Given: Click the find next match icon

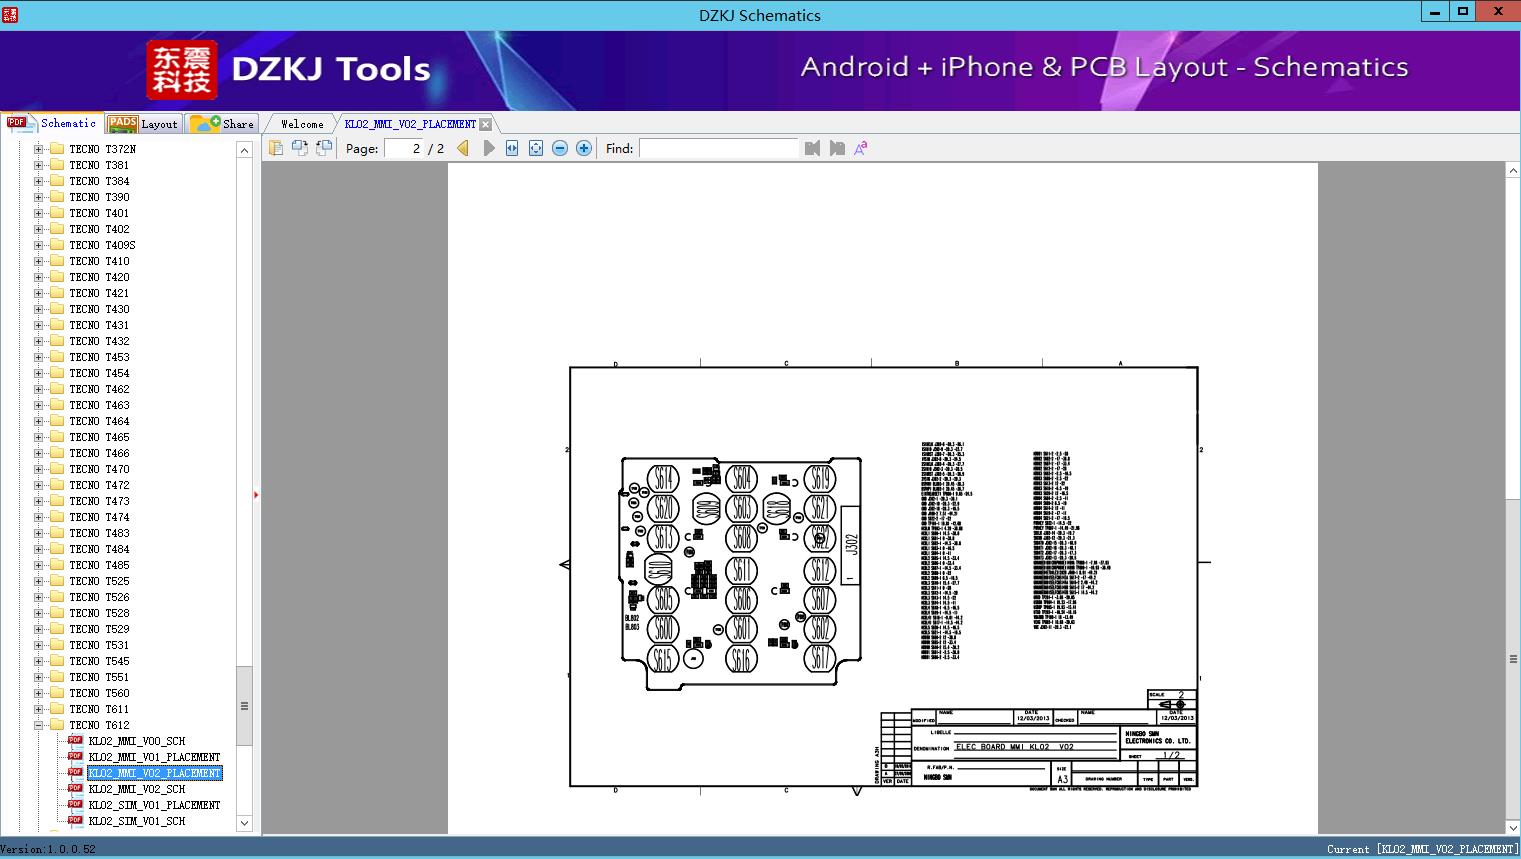Looking at the screenshot, I should point(837,148).
